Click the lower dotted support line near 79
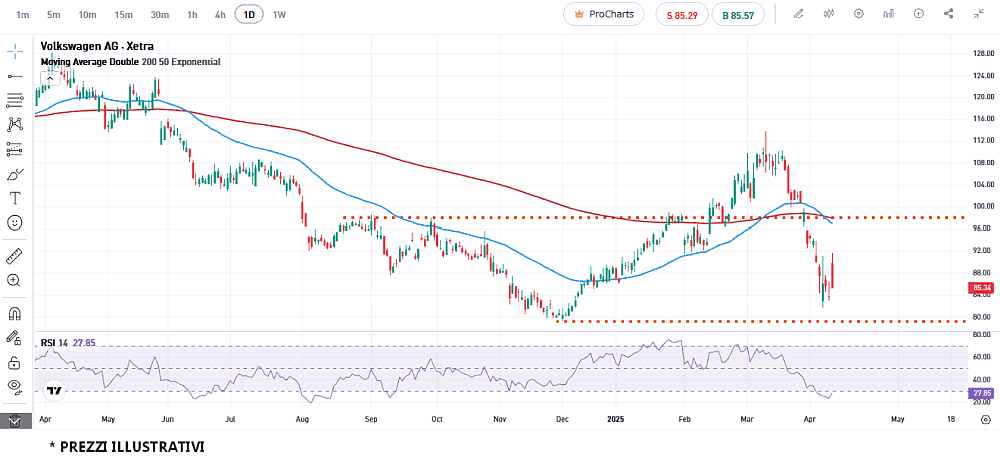The width and height of the screenshot is (1000, 456). click(762, 321)
